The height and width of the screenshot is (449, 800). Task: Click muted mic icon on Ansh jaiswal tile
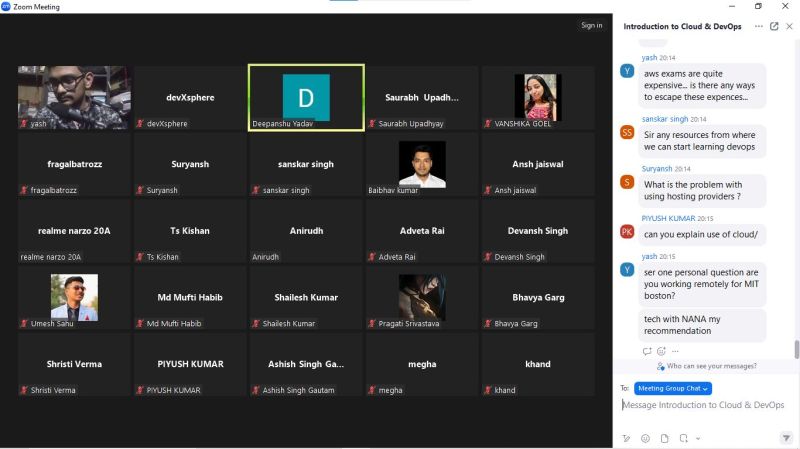488,190
